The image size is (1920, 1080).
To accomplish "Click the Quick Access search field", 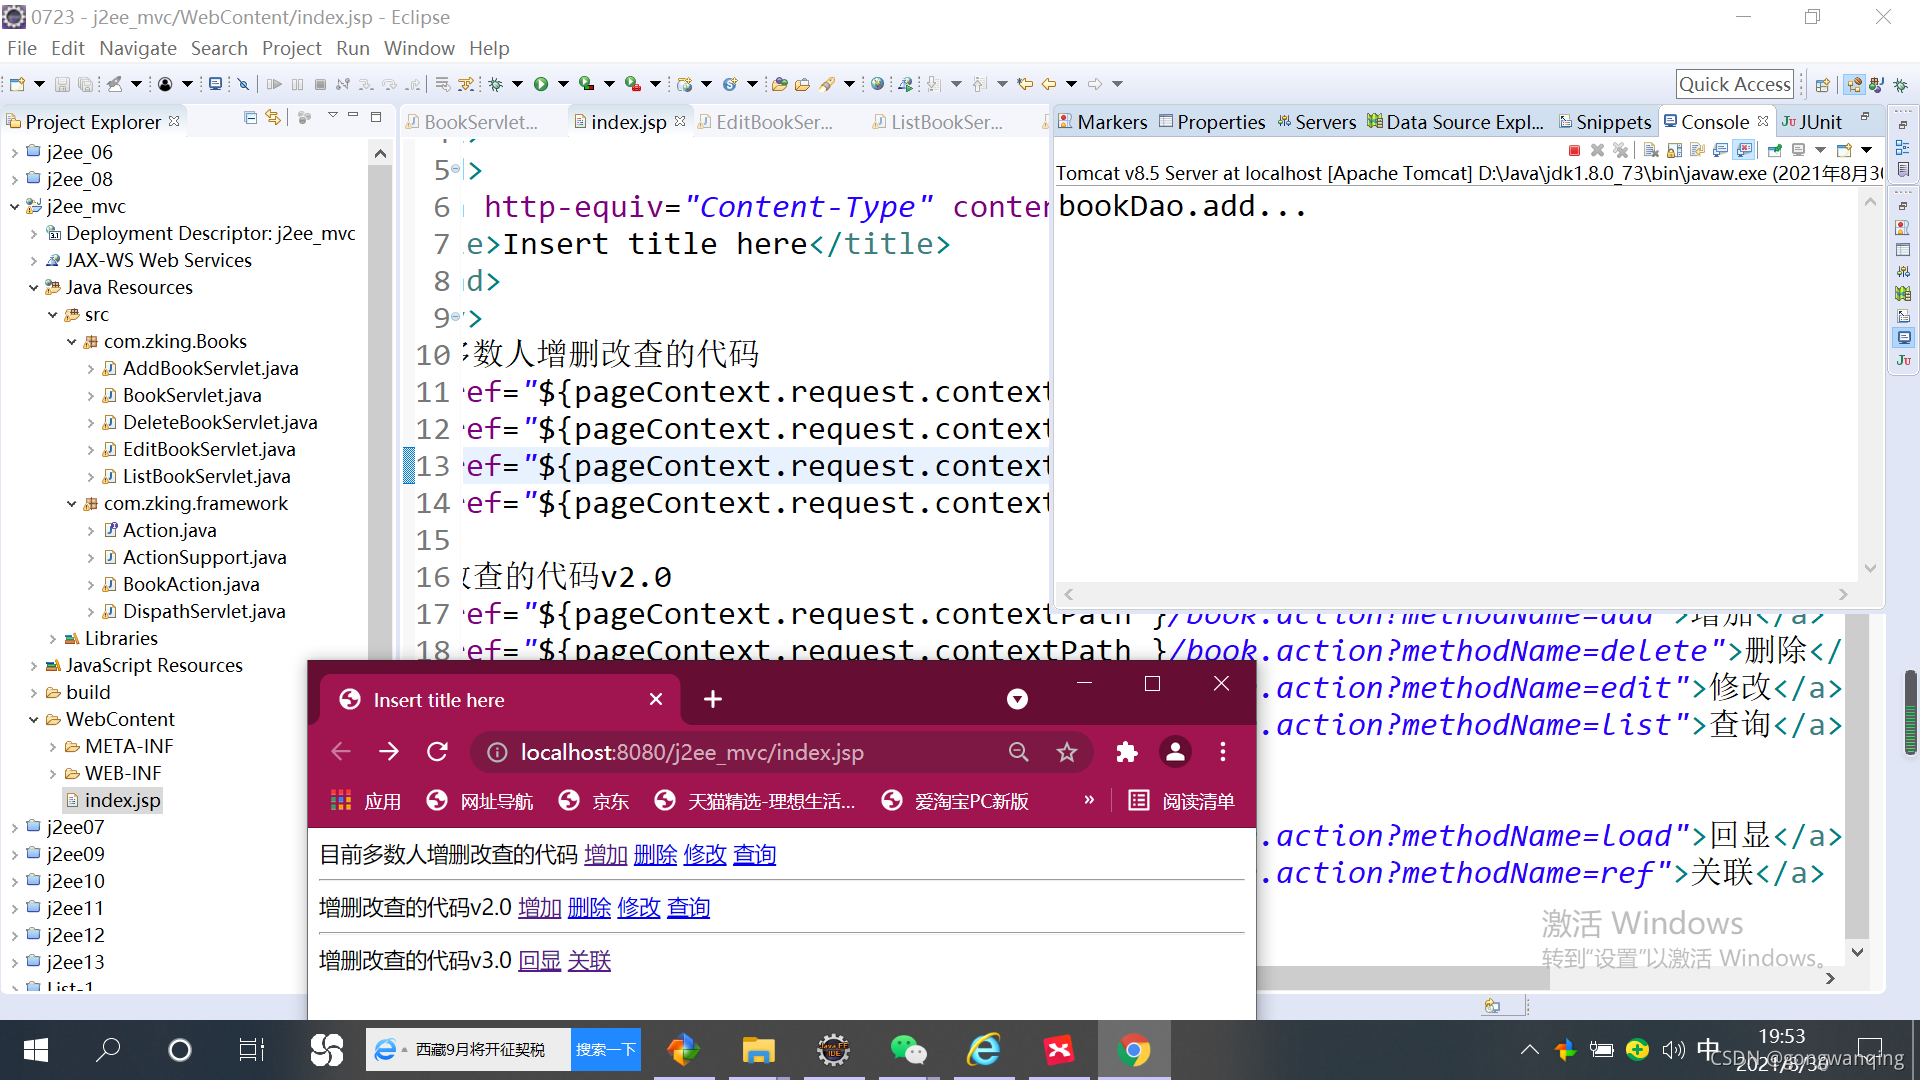I will coord(1734,84).
